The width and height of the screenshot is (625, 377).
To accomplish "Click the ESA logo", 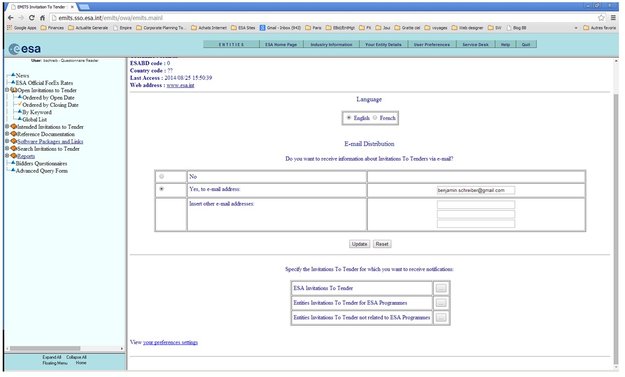I will [x=25, y=49].
